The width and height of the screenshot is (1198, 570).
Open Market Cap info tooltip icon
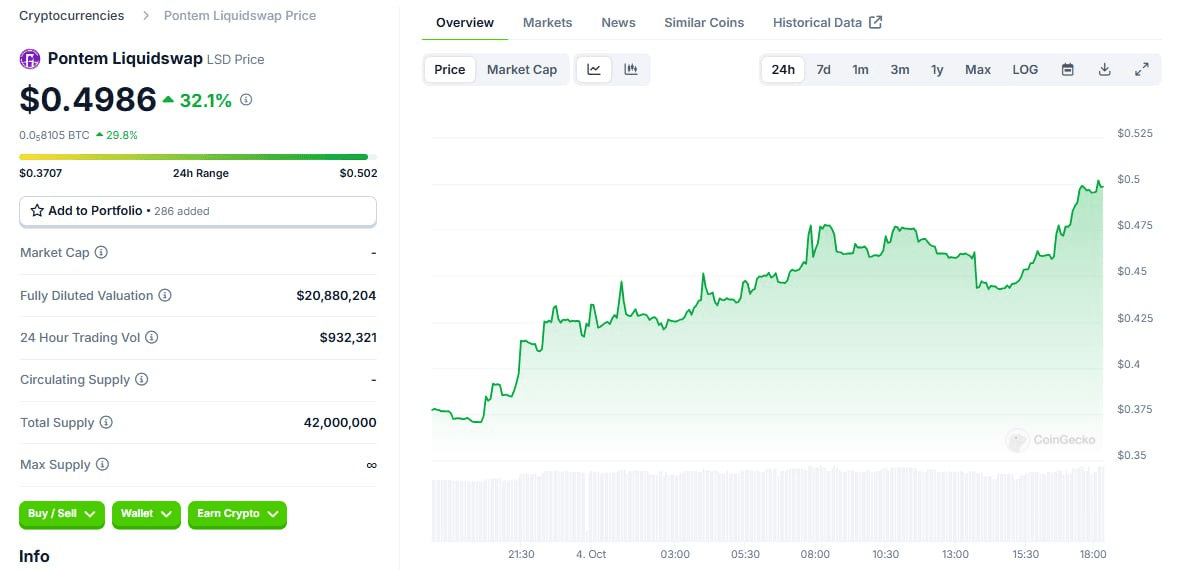[x=101, y=252]
